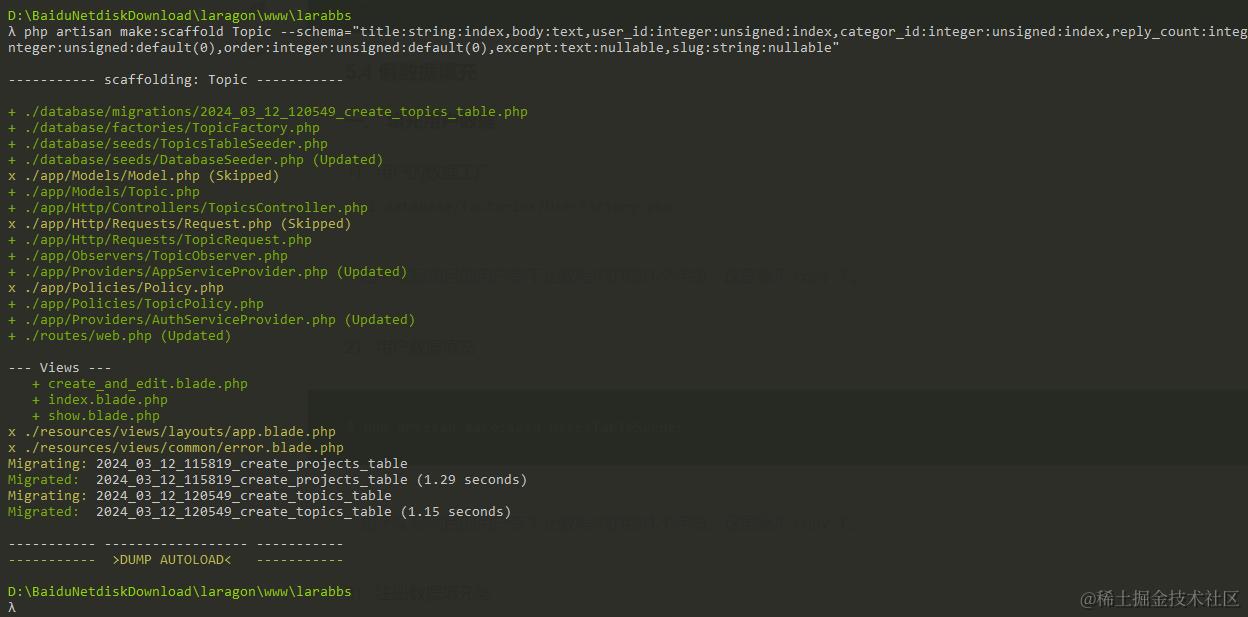Select AuthServiceProvider.php (Updated) line
The width and height of the screenshot is (1248, 617).
[x=212, y=320]
